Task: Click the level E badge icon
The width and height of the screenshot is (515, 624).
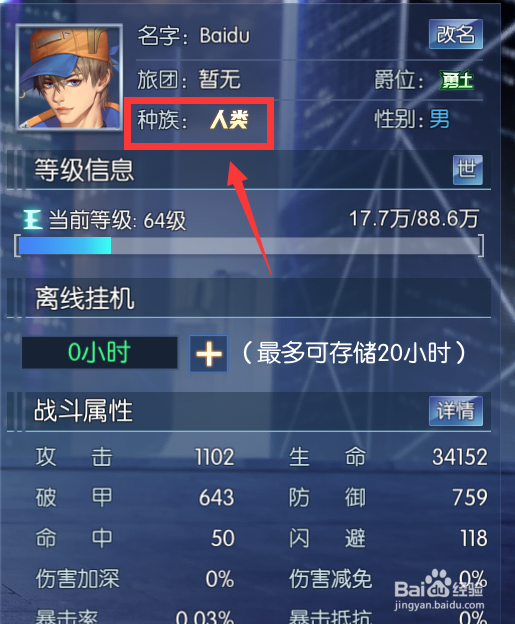Action: (x=33, y=219)
